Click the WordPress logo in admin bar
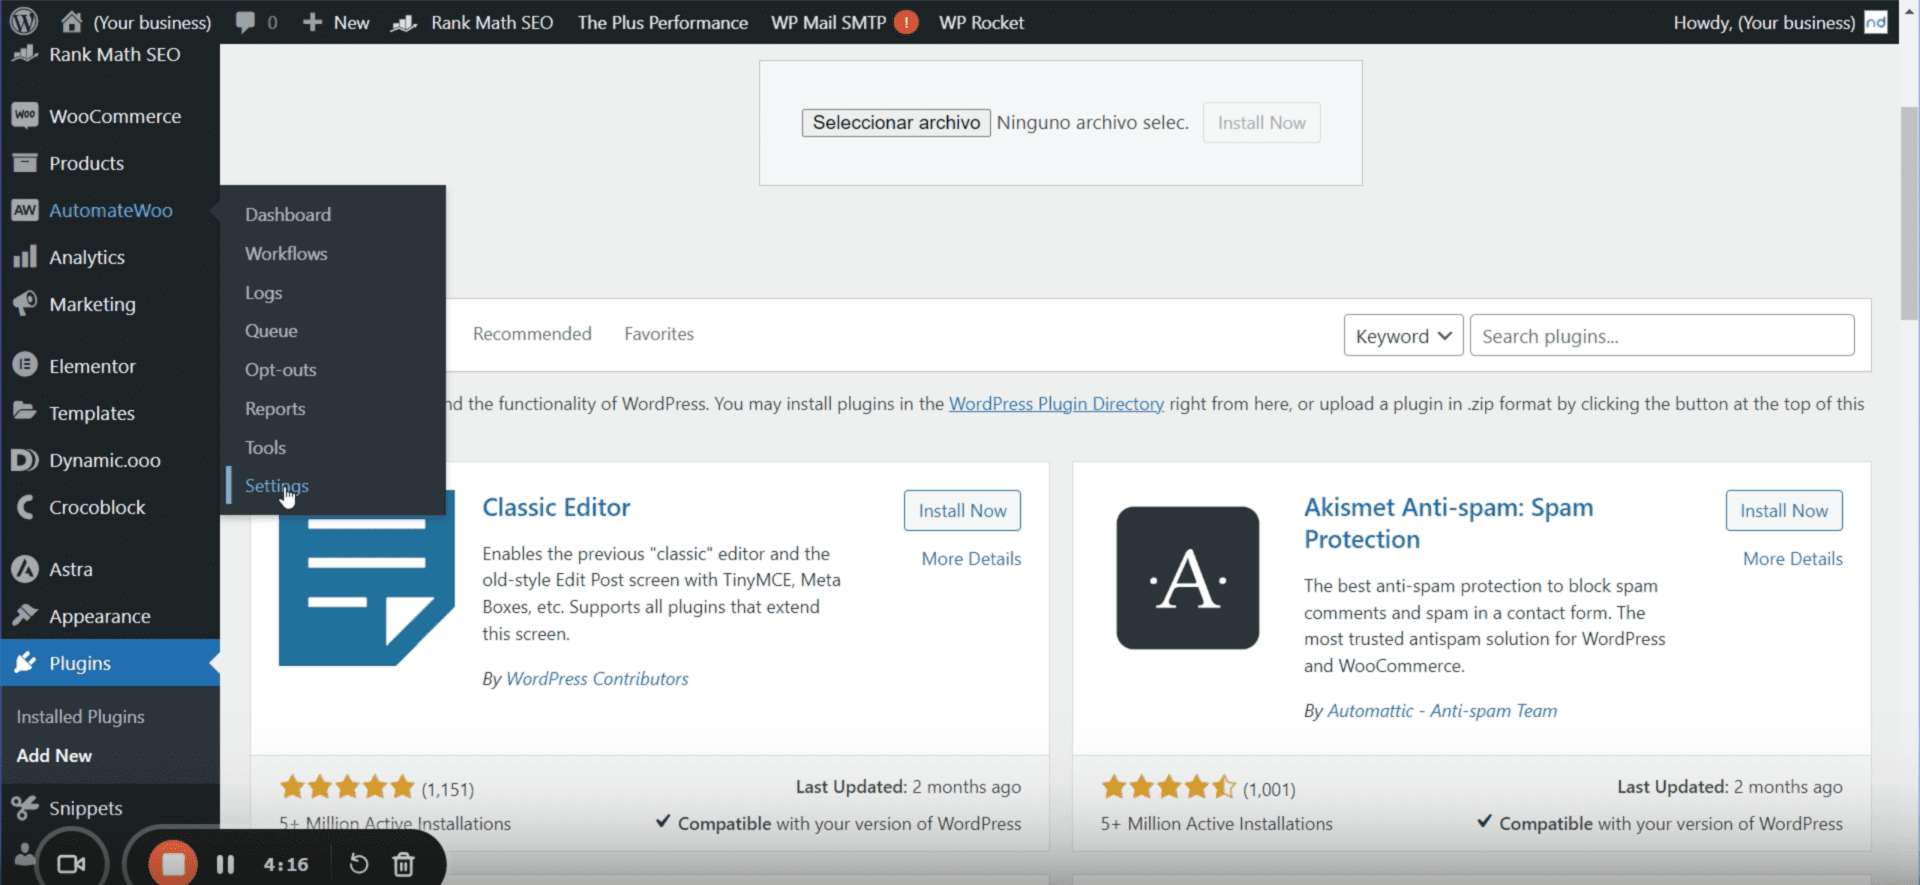 pyautogui.click(x=23, y=21)
